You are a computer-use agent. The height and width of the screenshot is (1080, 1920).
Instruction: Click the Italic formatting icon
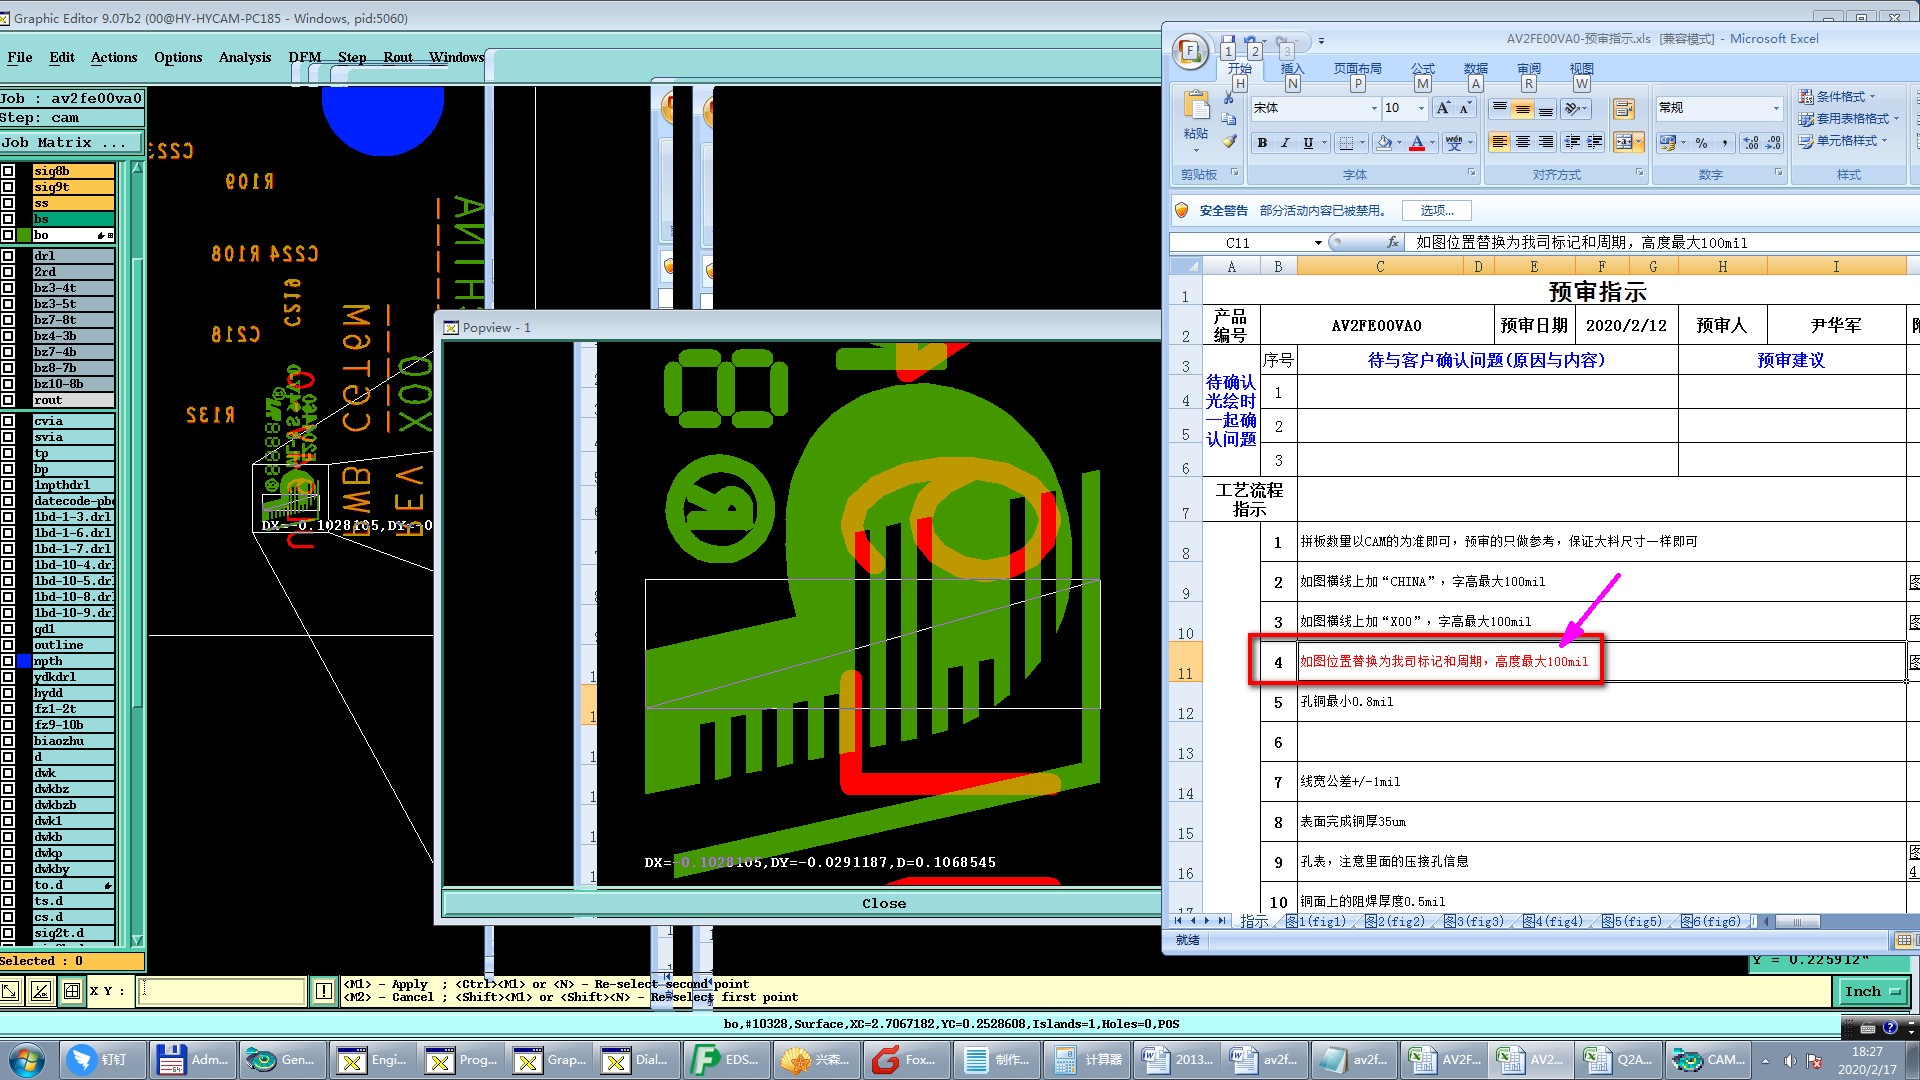1285,143
